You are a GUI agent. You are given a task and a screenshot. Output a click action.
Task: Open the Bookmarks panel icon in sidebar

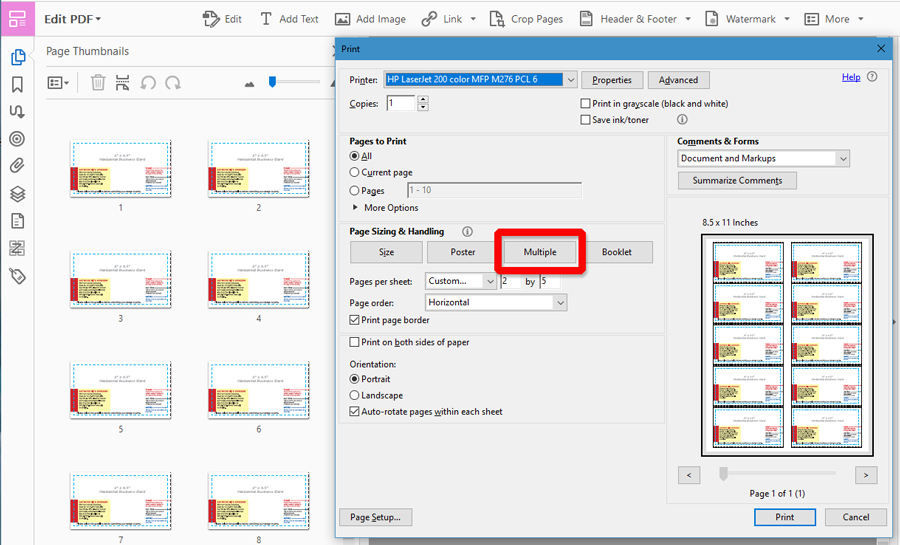click(17, 84)
